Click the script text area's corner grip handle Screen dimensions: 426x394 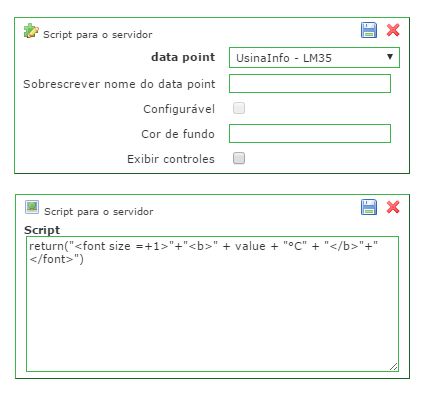pyautogui.click(x=394, y=366)
